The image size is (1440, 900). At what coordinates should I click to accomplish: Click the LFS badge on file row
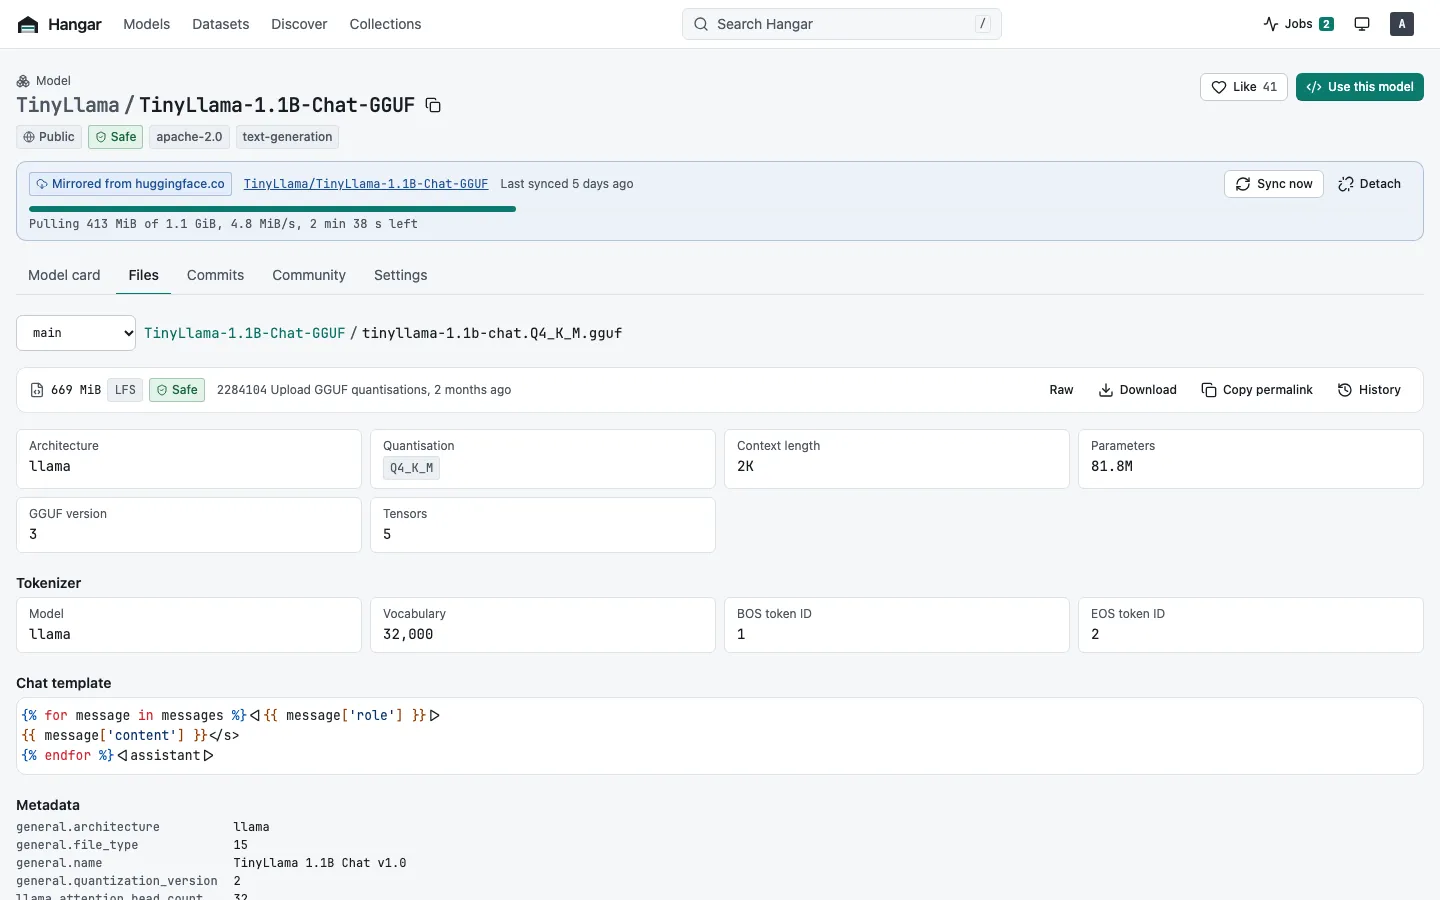[x=125, y=390]
